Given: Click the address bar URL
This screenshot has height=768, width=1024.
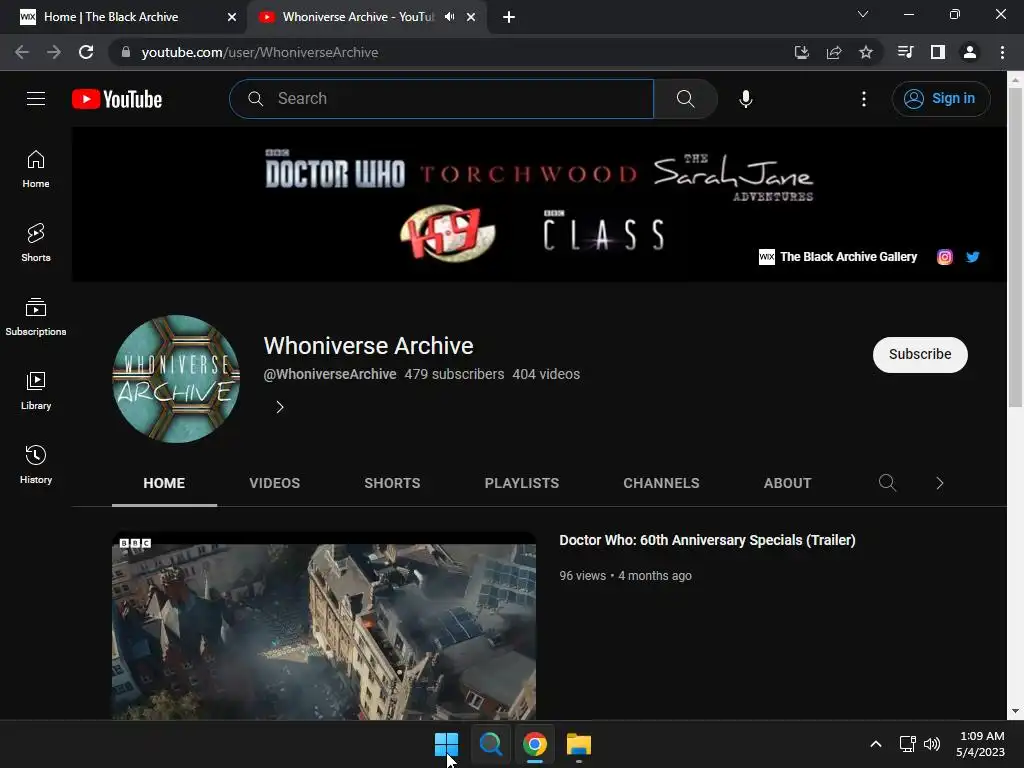Looking at the screenshot, I should click(x=259, y=52).
